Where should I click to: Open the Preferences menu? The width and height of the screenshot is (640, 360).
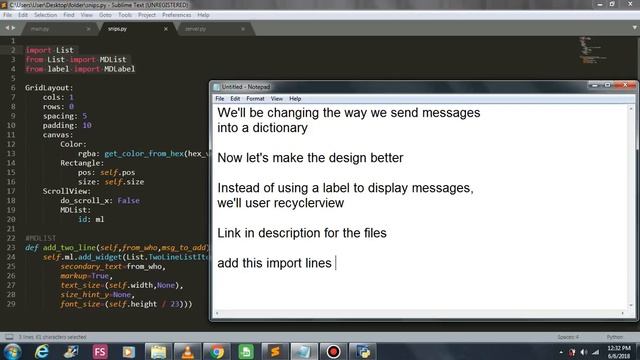click(x=176, y=15)
